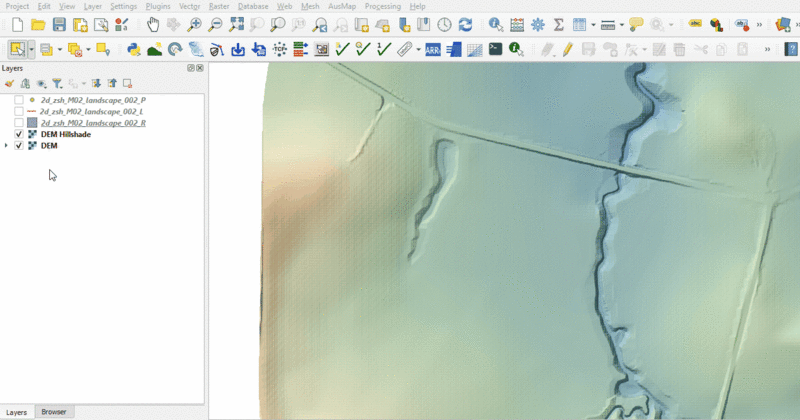Select the DEM Hillshade layer name
800x420 pixels.
click(x=66, y=134)
